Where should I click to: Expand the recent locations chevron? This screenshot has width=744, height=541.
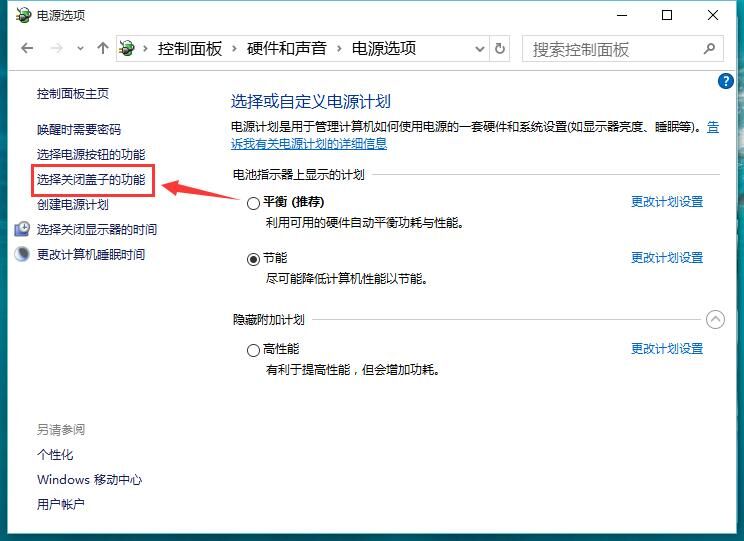pyautogui.click(x=80, y=49)
